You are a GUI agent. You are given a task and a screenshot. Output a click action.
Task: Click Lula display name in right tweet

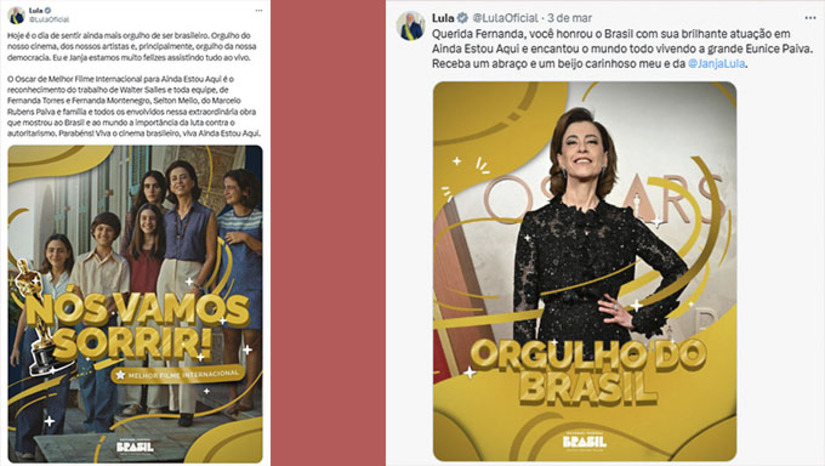click(442, 18)
